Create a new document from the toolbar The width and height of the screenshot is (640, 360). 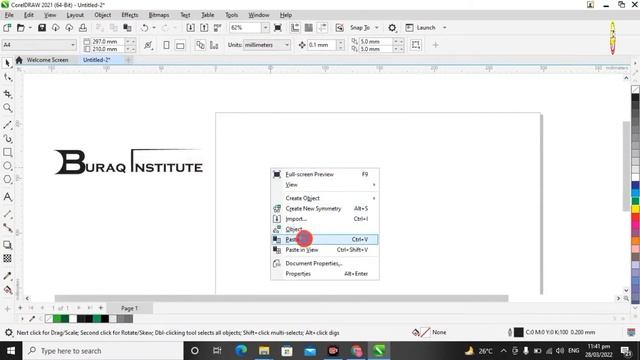coord(7,28)
